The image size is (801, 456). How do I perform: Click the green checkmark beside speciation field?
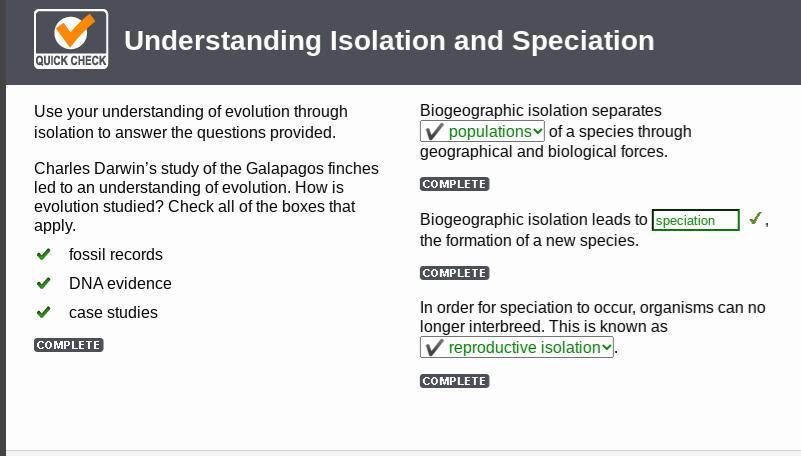(x=755, y=219)
